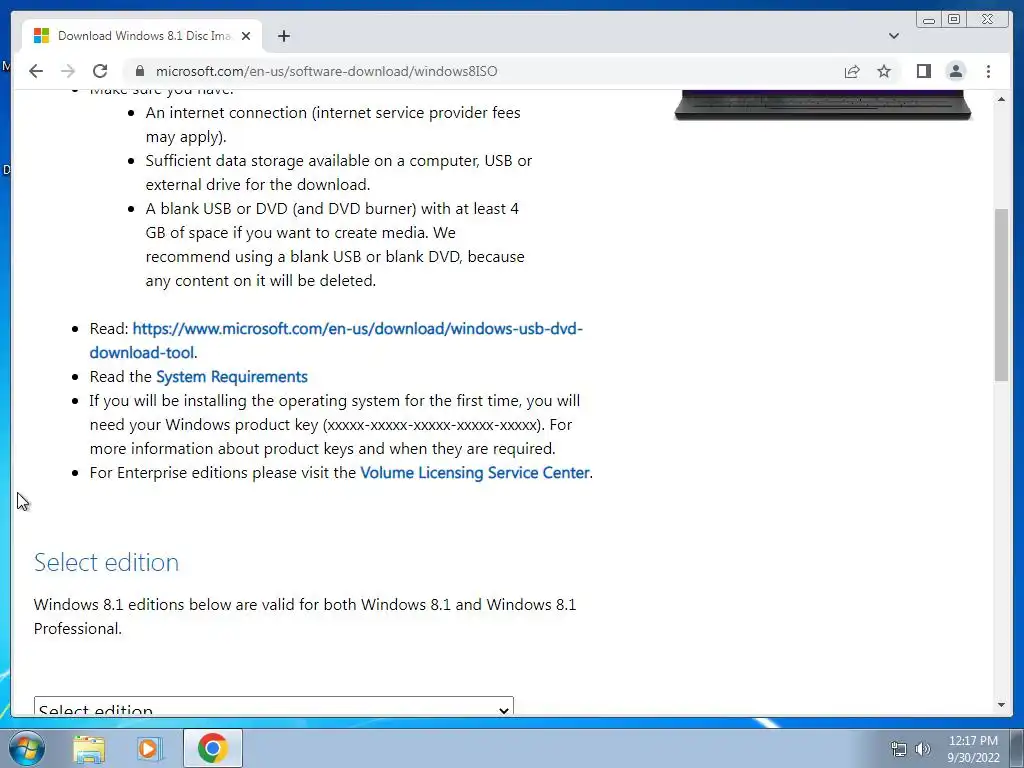Click the page scrollbar thumb
The width and height of the screenshot is (1024, 768).
click(x=1001, y=295)
